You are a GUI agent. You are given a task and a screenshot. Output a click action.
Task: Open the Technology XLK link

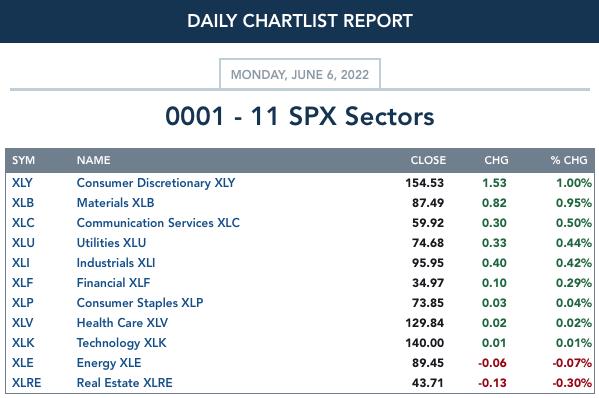coord(121,343)
